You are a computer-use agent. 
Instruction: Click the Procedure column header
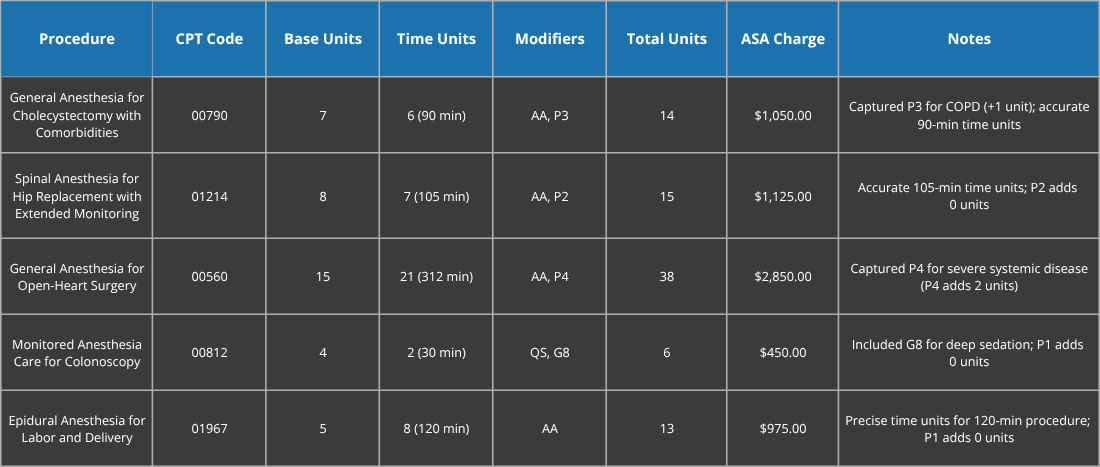[77, 39]
